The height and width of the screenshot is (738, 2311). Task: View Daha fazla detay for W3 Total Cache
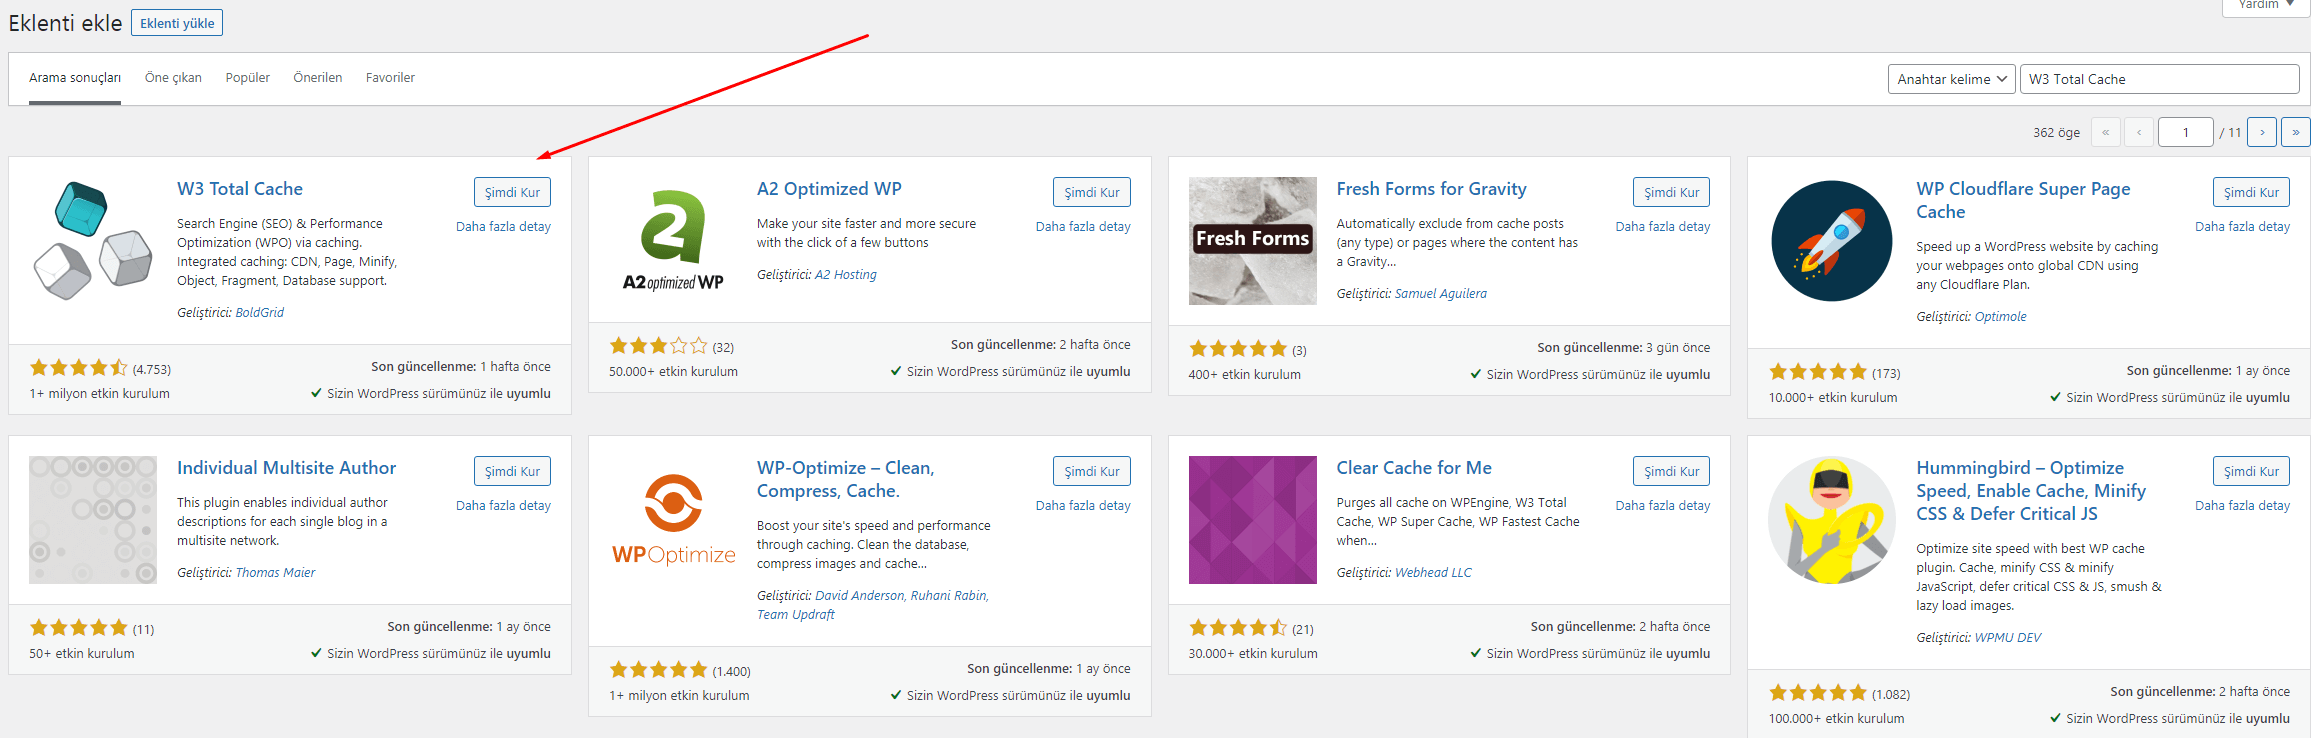(503, 227)
